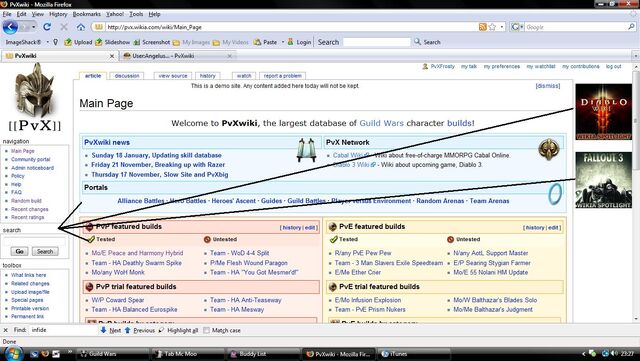Click the wiki sidebar search input field
Image resolution: width=640 pixels, height=361 pixels.
(34, 241)
